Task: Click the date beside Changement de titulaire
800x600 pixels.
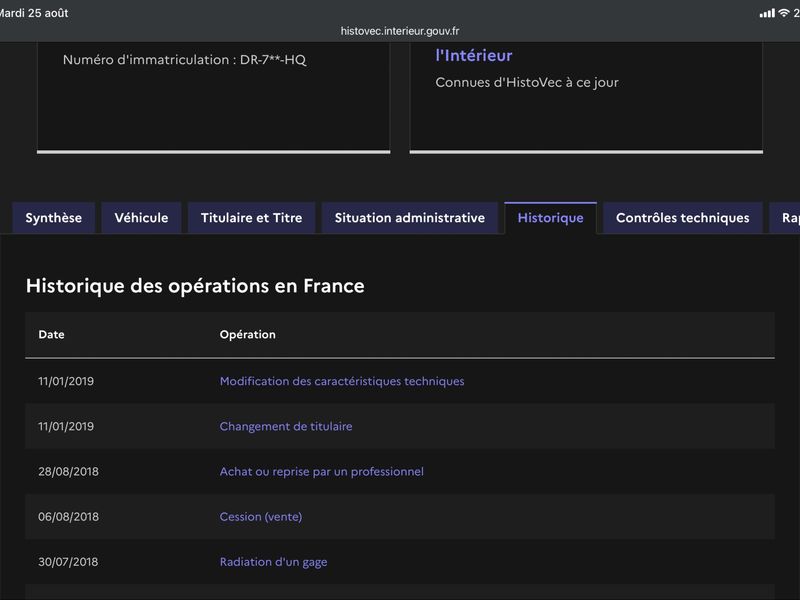Action: pos(66,427)
